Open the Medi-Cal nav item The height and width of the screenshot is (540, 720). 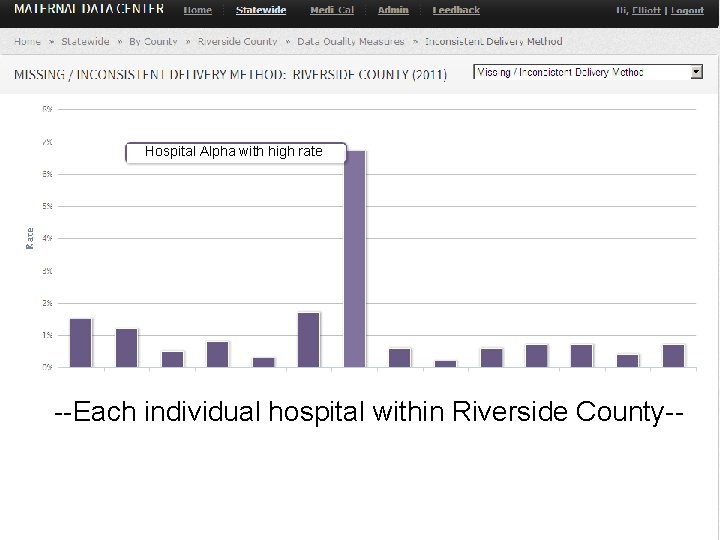coord(332,10)
